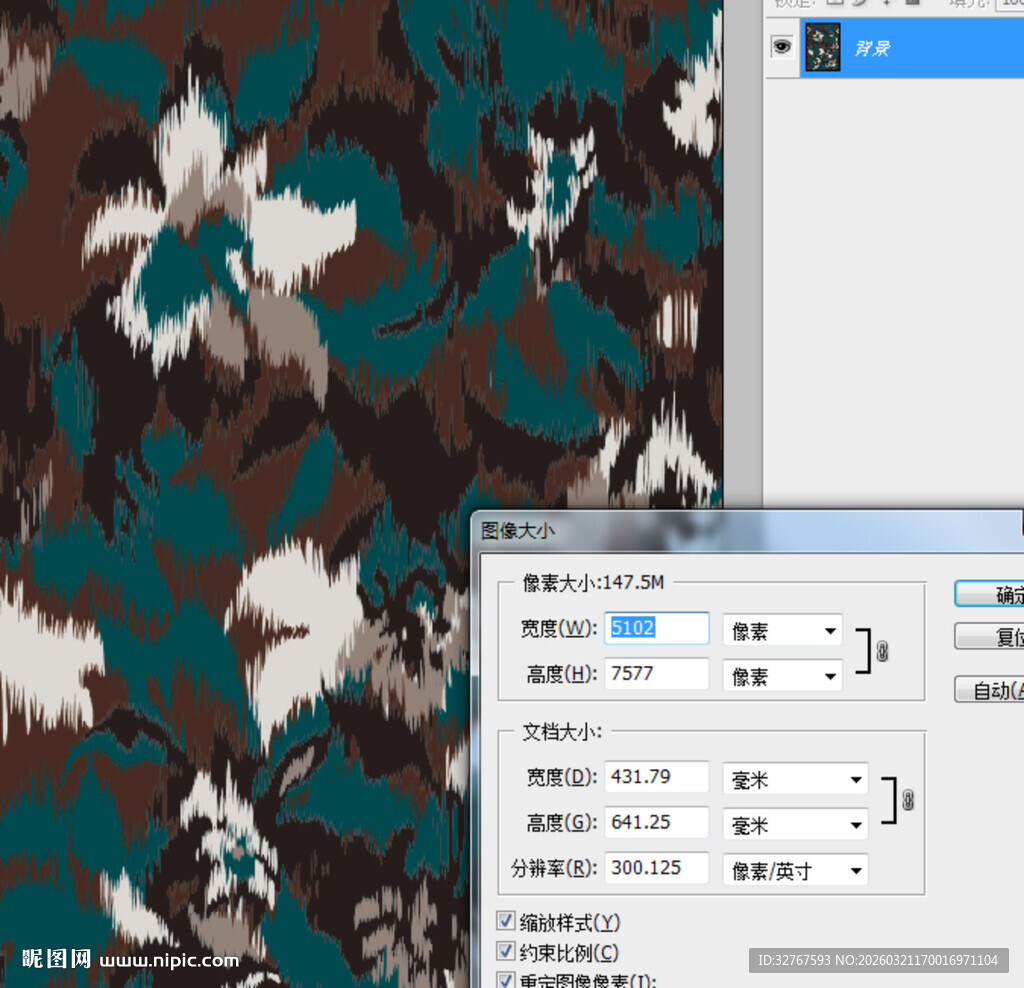Disable the 重定图像像素 checkbox
The height and width of the screenshot is (988, 1024).
click(x=506, y=980)
